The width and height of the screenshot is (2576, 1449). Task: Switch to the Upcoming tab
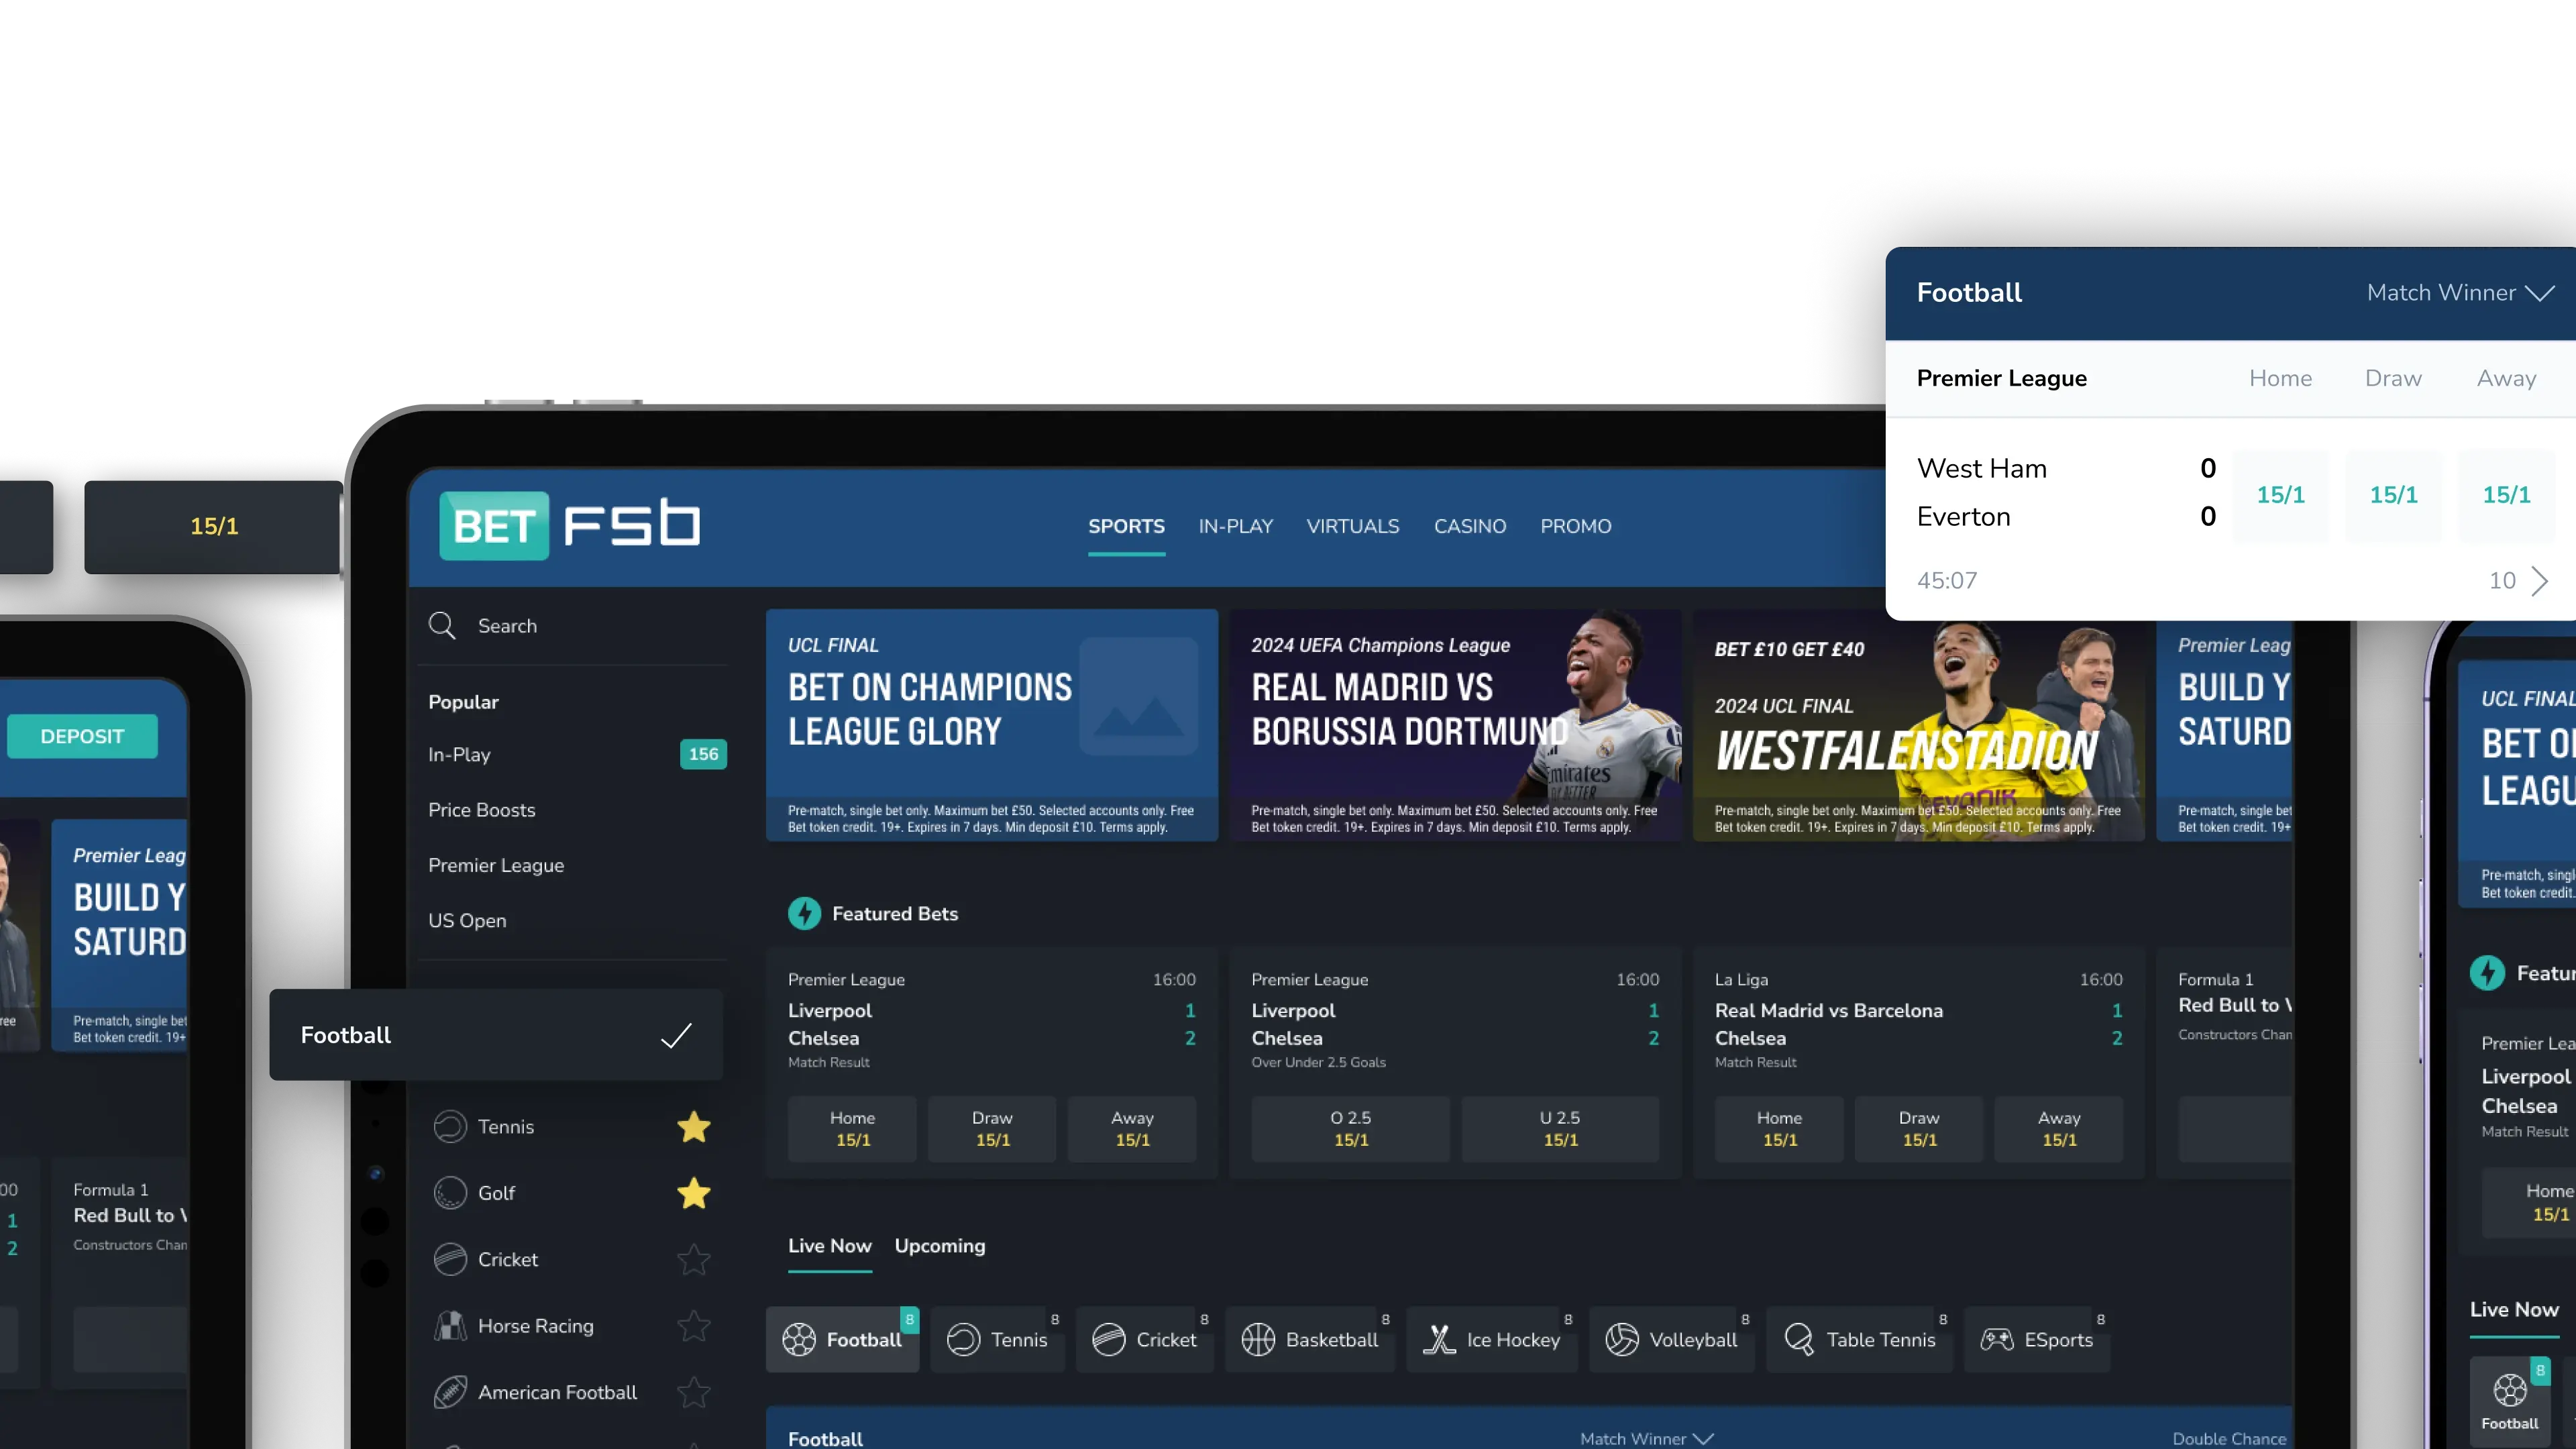(939, 1246)
